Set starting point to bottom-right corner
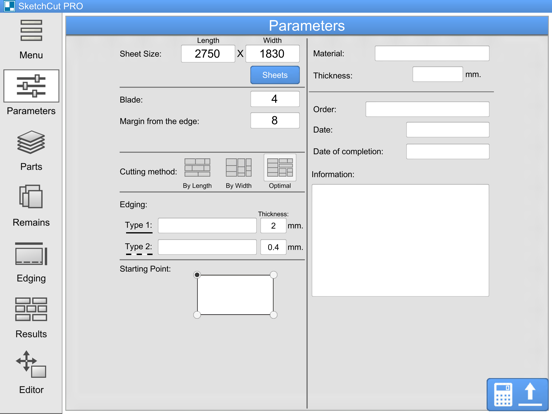This screenshot has height=414, width=552. [274, 315]
